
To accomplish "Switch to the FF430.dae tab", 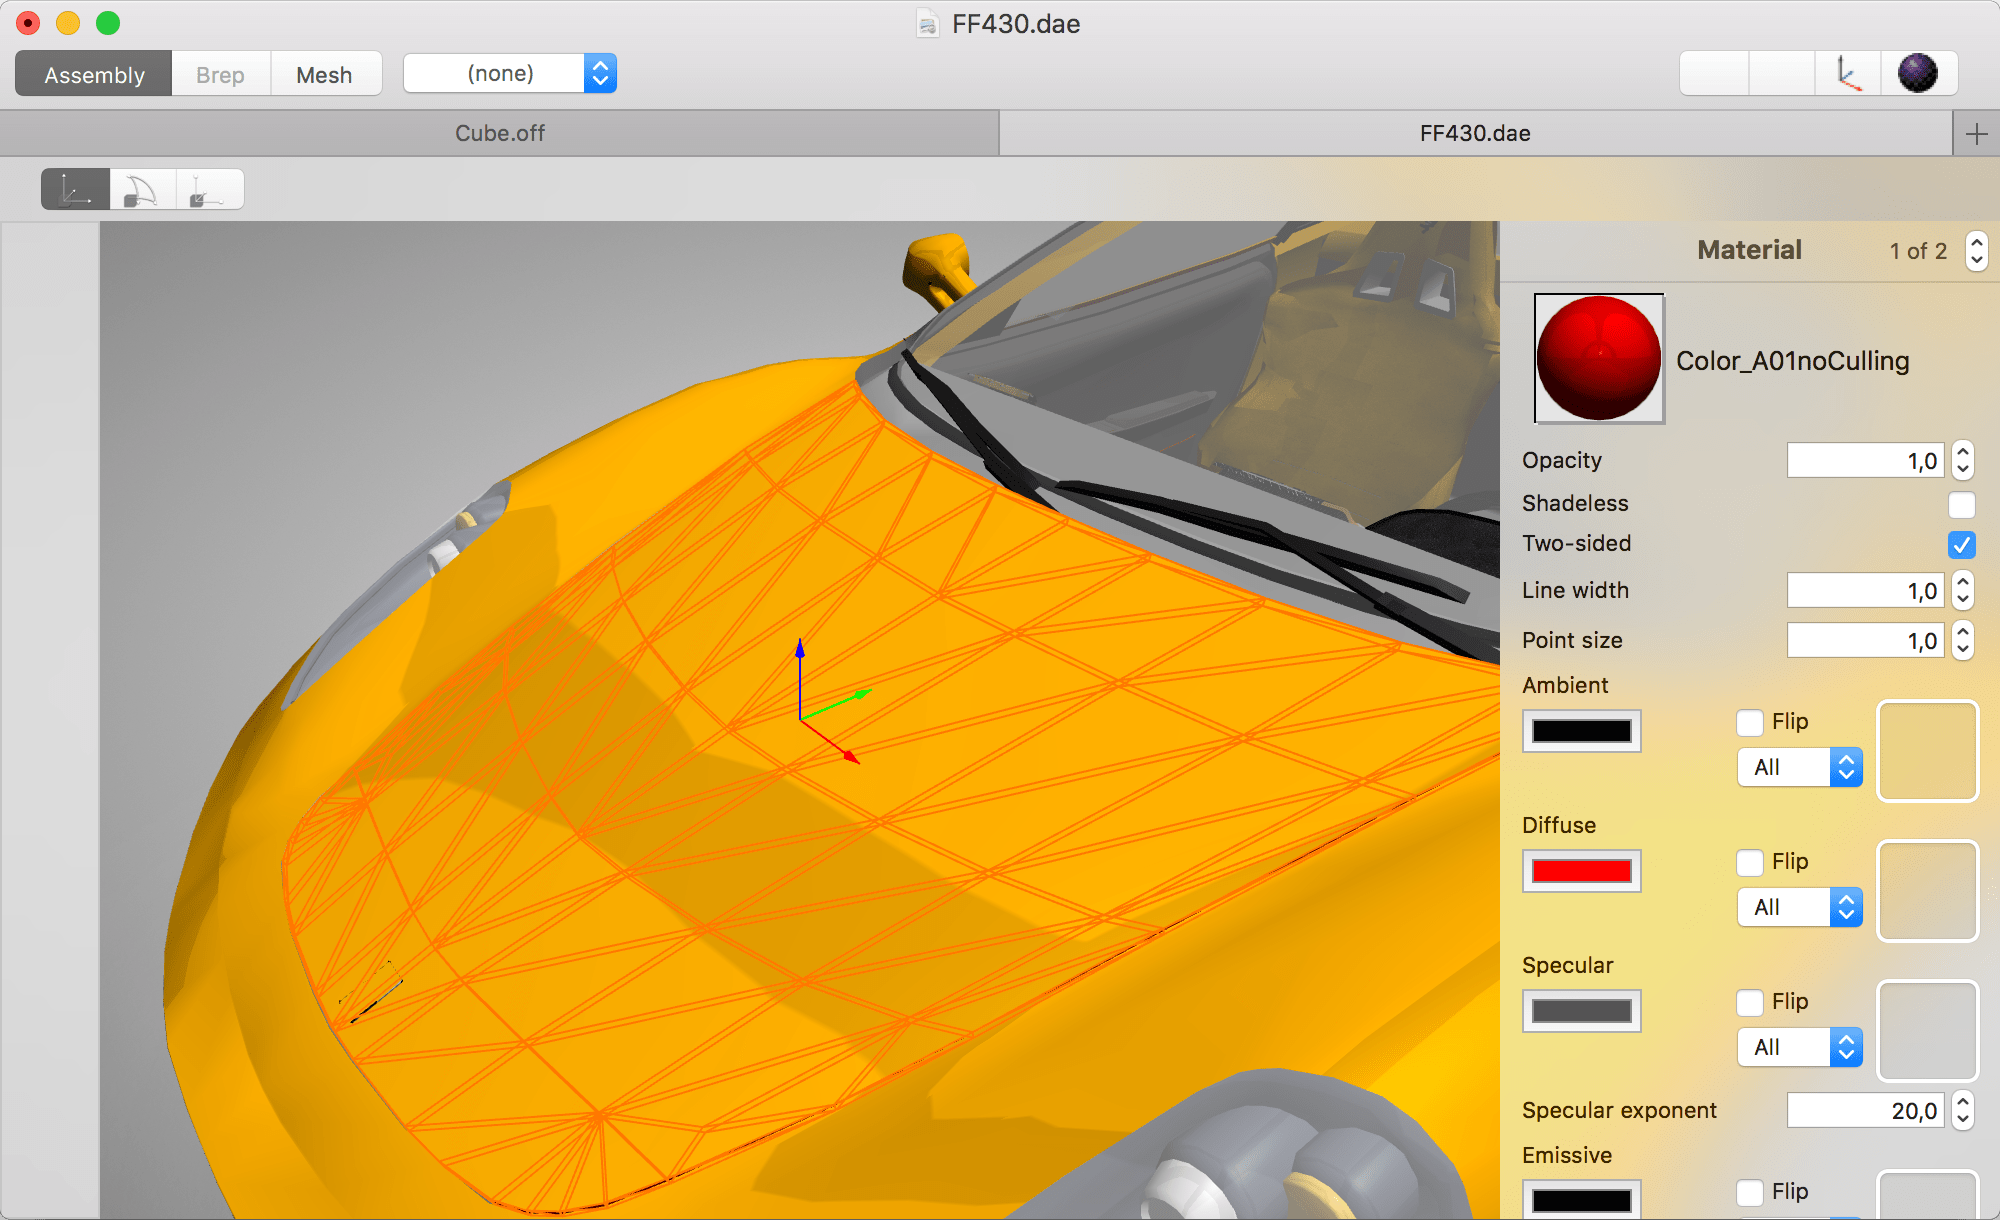I will [1475, 132].
